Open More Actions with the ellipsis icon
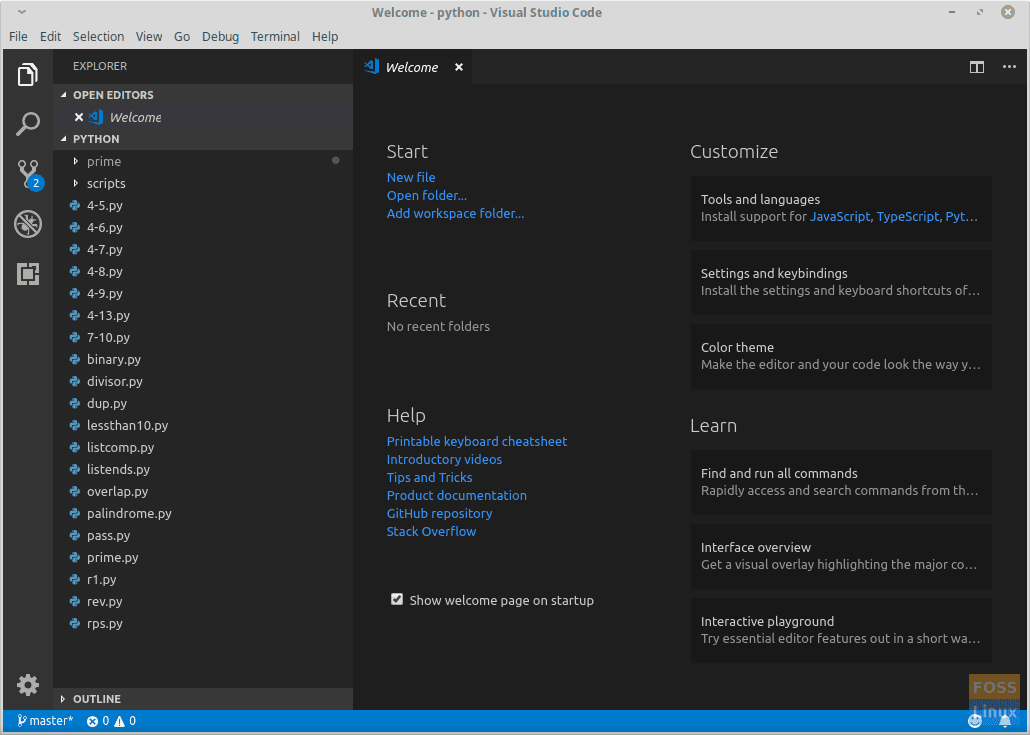The height and width of the screenshot is (735, 1030). 1008,67
